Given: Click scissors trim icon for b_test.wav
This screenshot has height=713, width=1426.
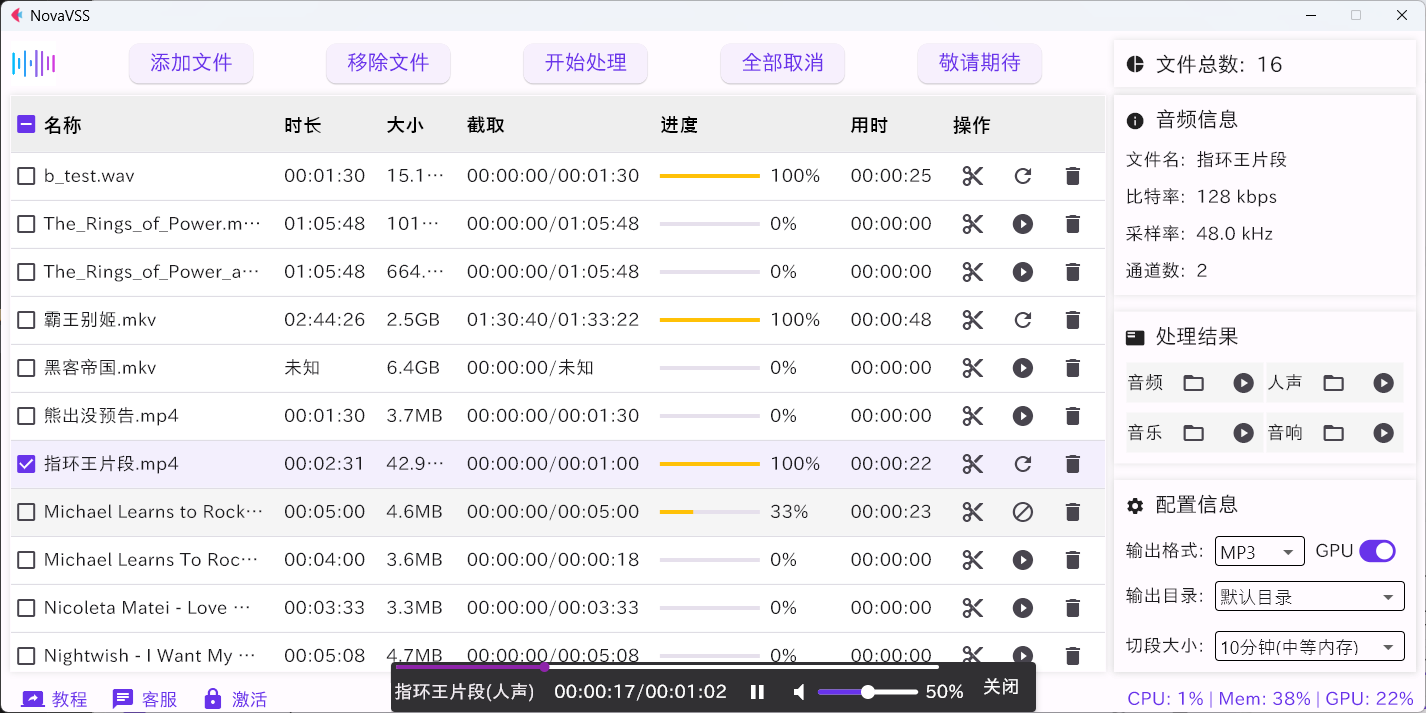Looking at the screenshot, I should click(x=972, y=176).
